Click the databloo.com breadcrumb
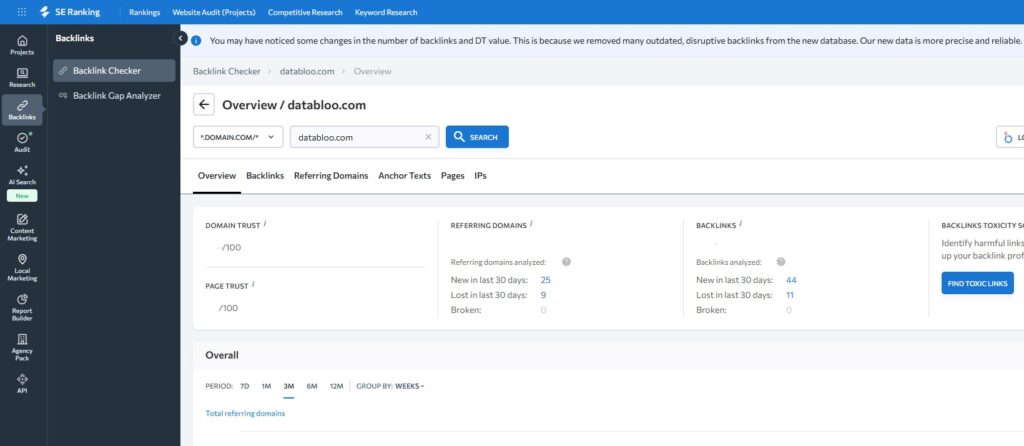The height and width of the screenshot is (446, 1024). [x=307, y=71]
